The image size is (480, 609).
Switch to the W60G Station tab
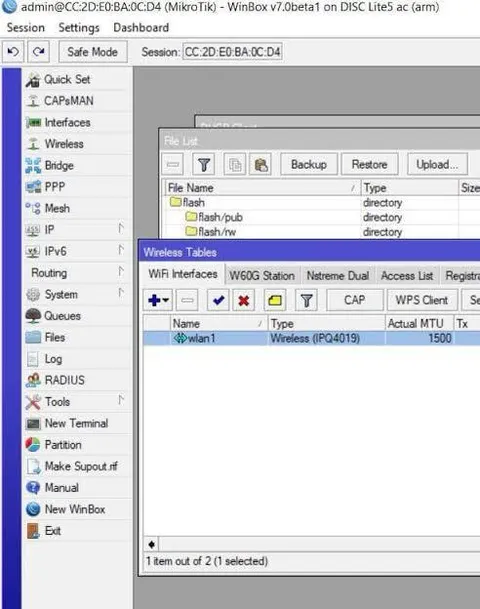262,276
